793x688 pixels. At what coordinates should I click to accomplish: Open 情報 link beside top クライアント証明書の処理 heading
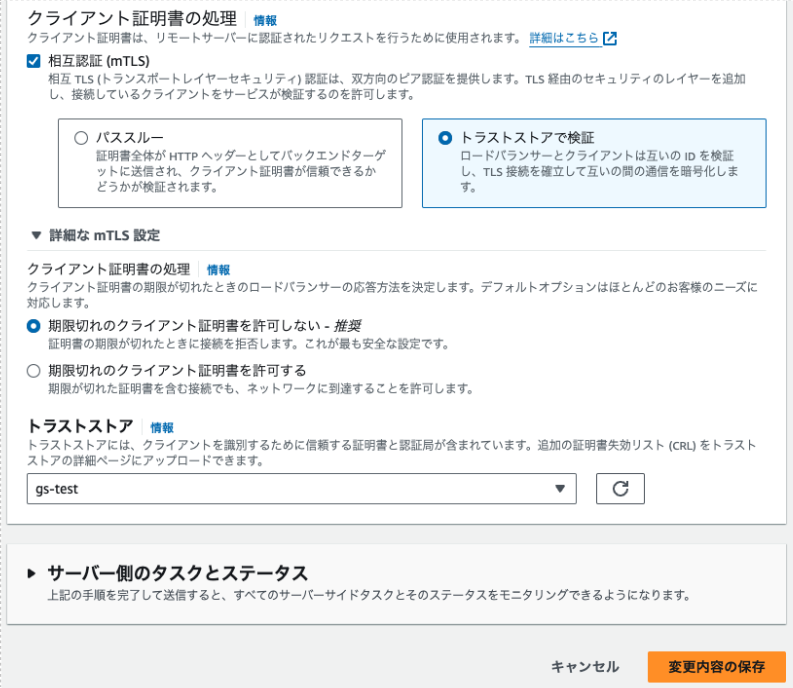click(x=265, y=20)
